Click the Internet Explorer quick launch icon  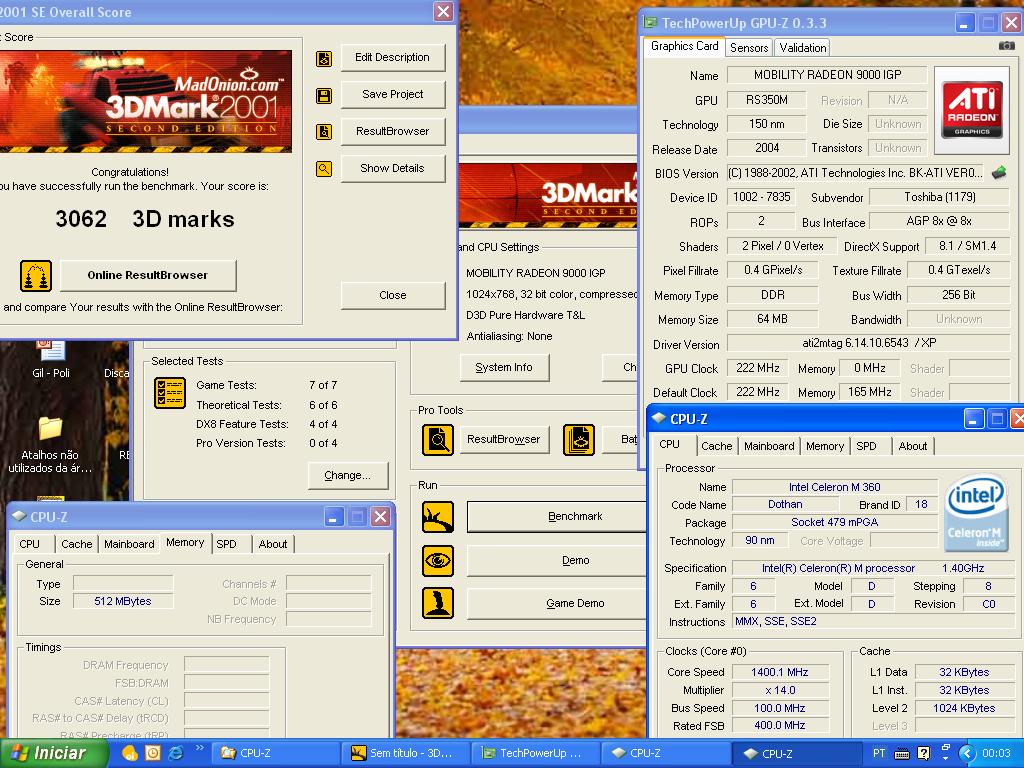point(176,753)
